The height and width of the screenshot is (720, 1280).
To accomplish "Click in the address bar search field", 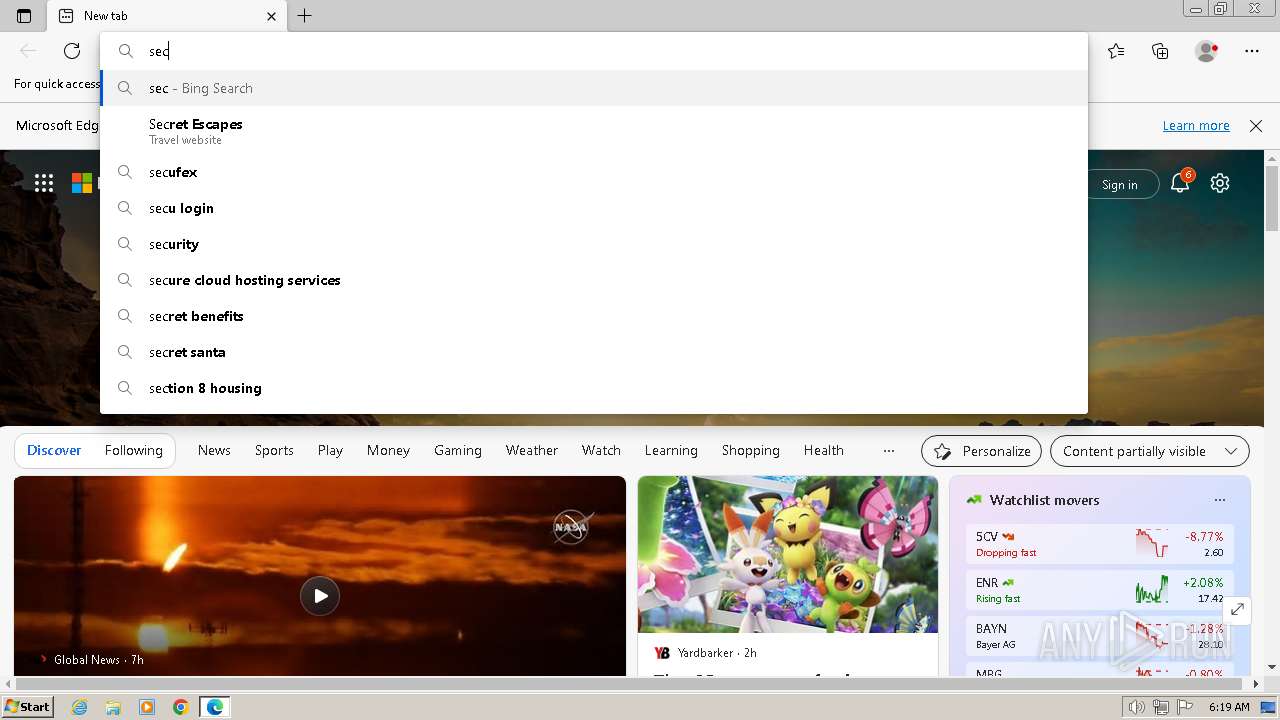I will pos(594,51).
